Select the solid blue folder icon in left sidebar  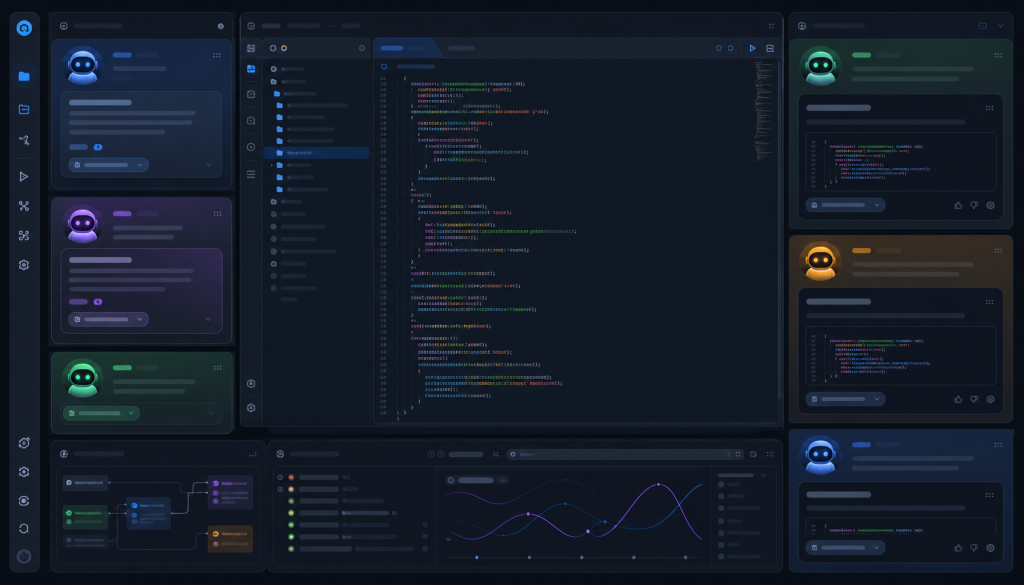click(24, 76)
